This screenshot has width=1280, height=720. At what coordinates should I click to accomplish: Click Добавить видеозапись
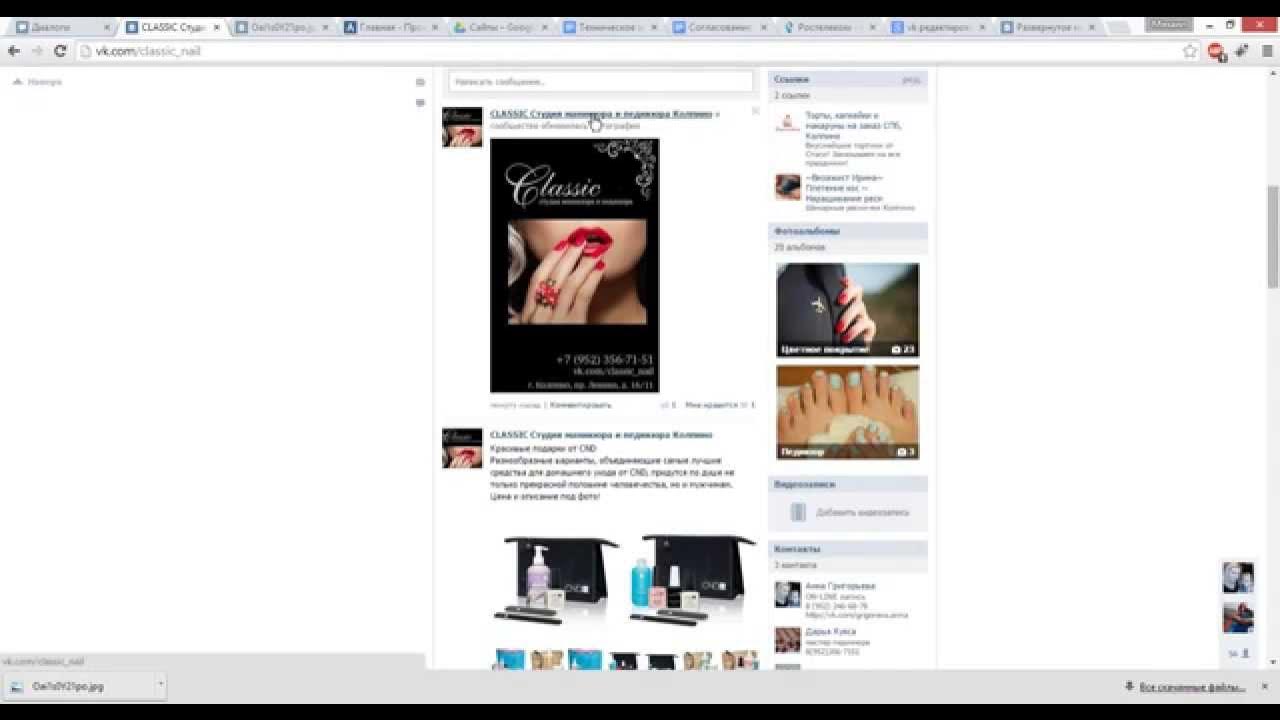pyautogui.click(x=862, y=512)
